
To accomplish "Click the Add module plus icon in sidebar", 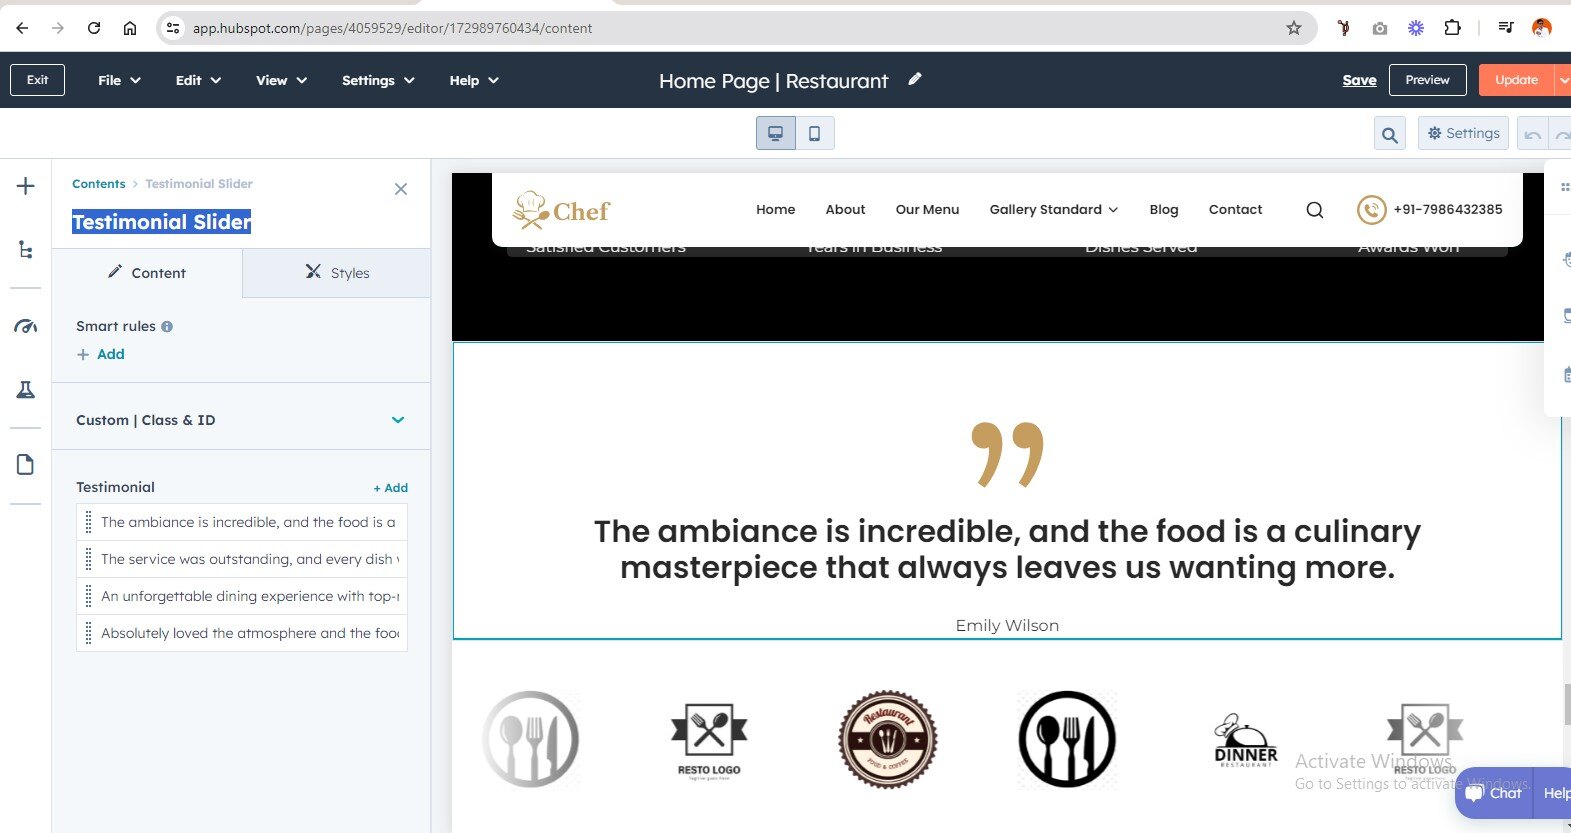I will pos(26,186).
